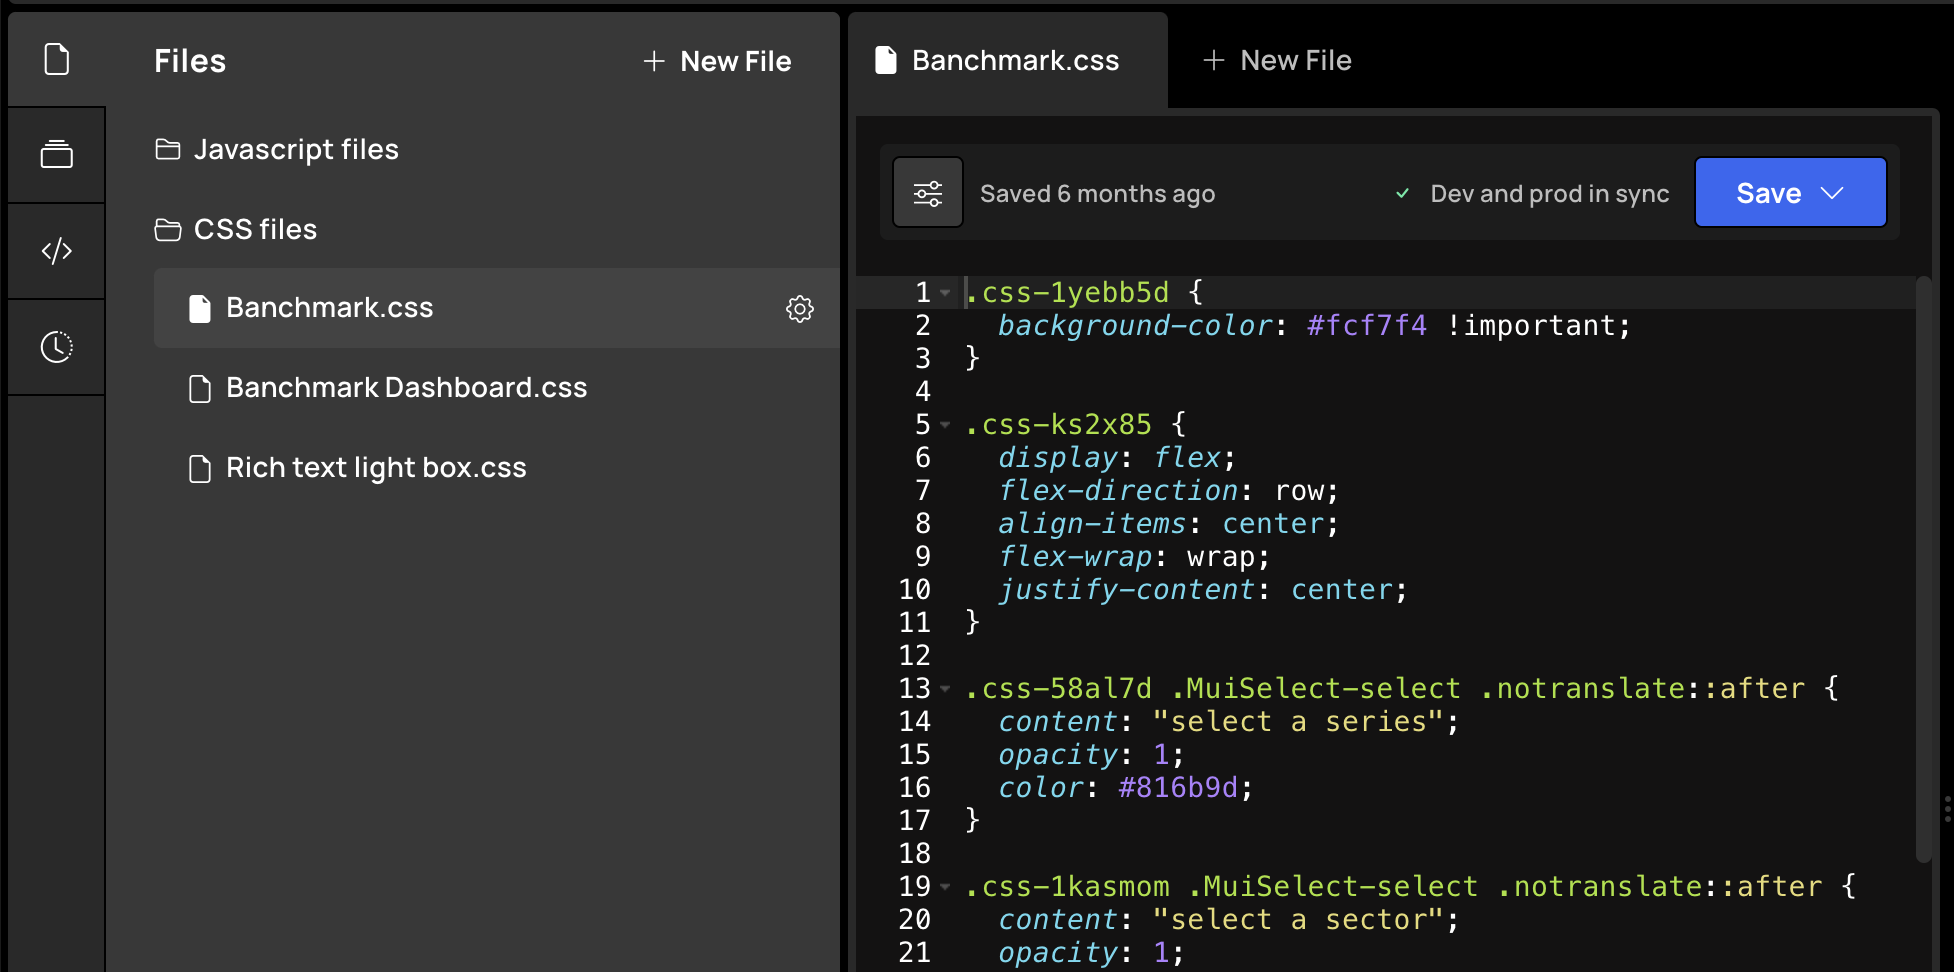Click the editor vertical scrollbar

pos(1923,568)
